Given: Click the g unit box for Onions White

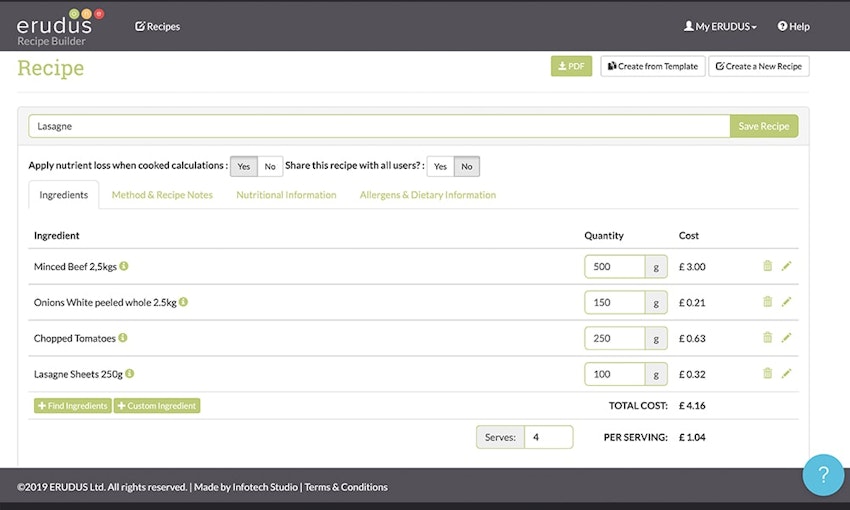Looking at the screenshot, I should [x=656, y=302].
